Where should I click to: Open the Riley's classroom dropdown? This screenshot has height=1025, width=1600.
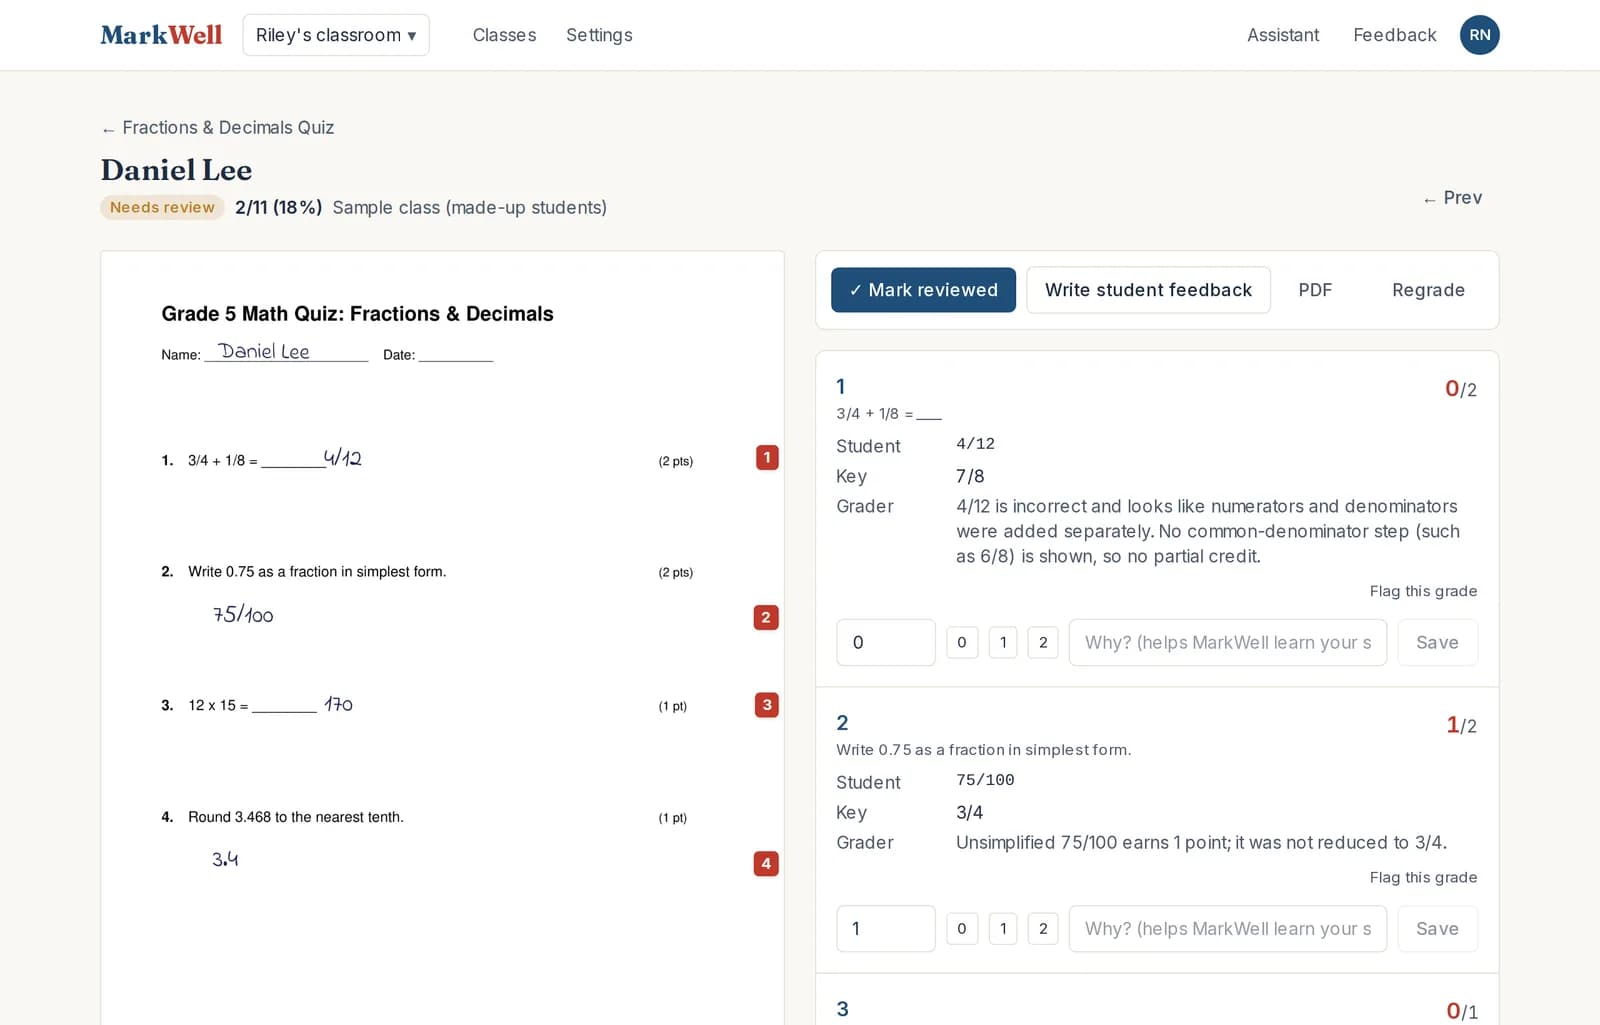tap(336, 35)
